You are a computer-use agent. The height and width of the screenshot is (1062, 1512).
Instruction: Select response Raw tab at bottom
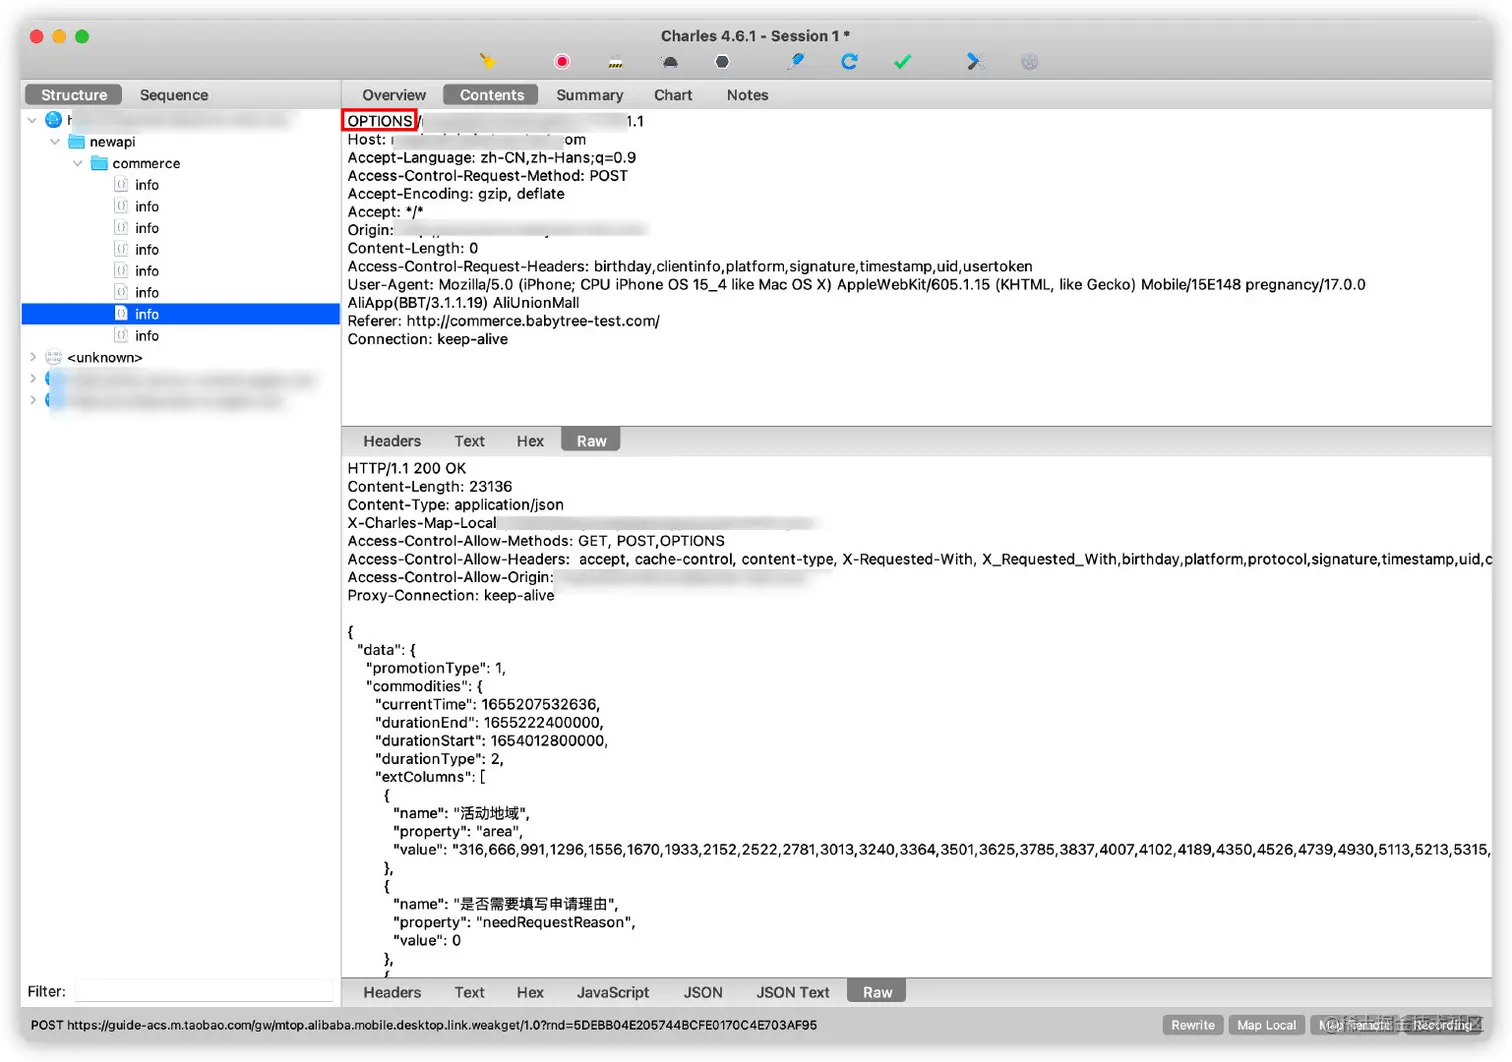[877, 992]
